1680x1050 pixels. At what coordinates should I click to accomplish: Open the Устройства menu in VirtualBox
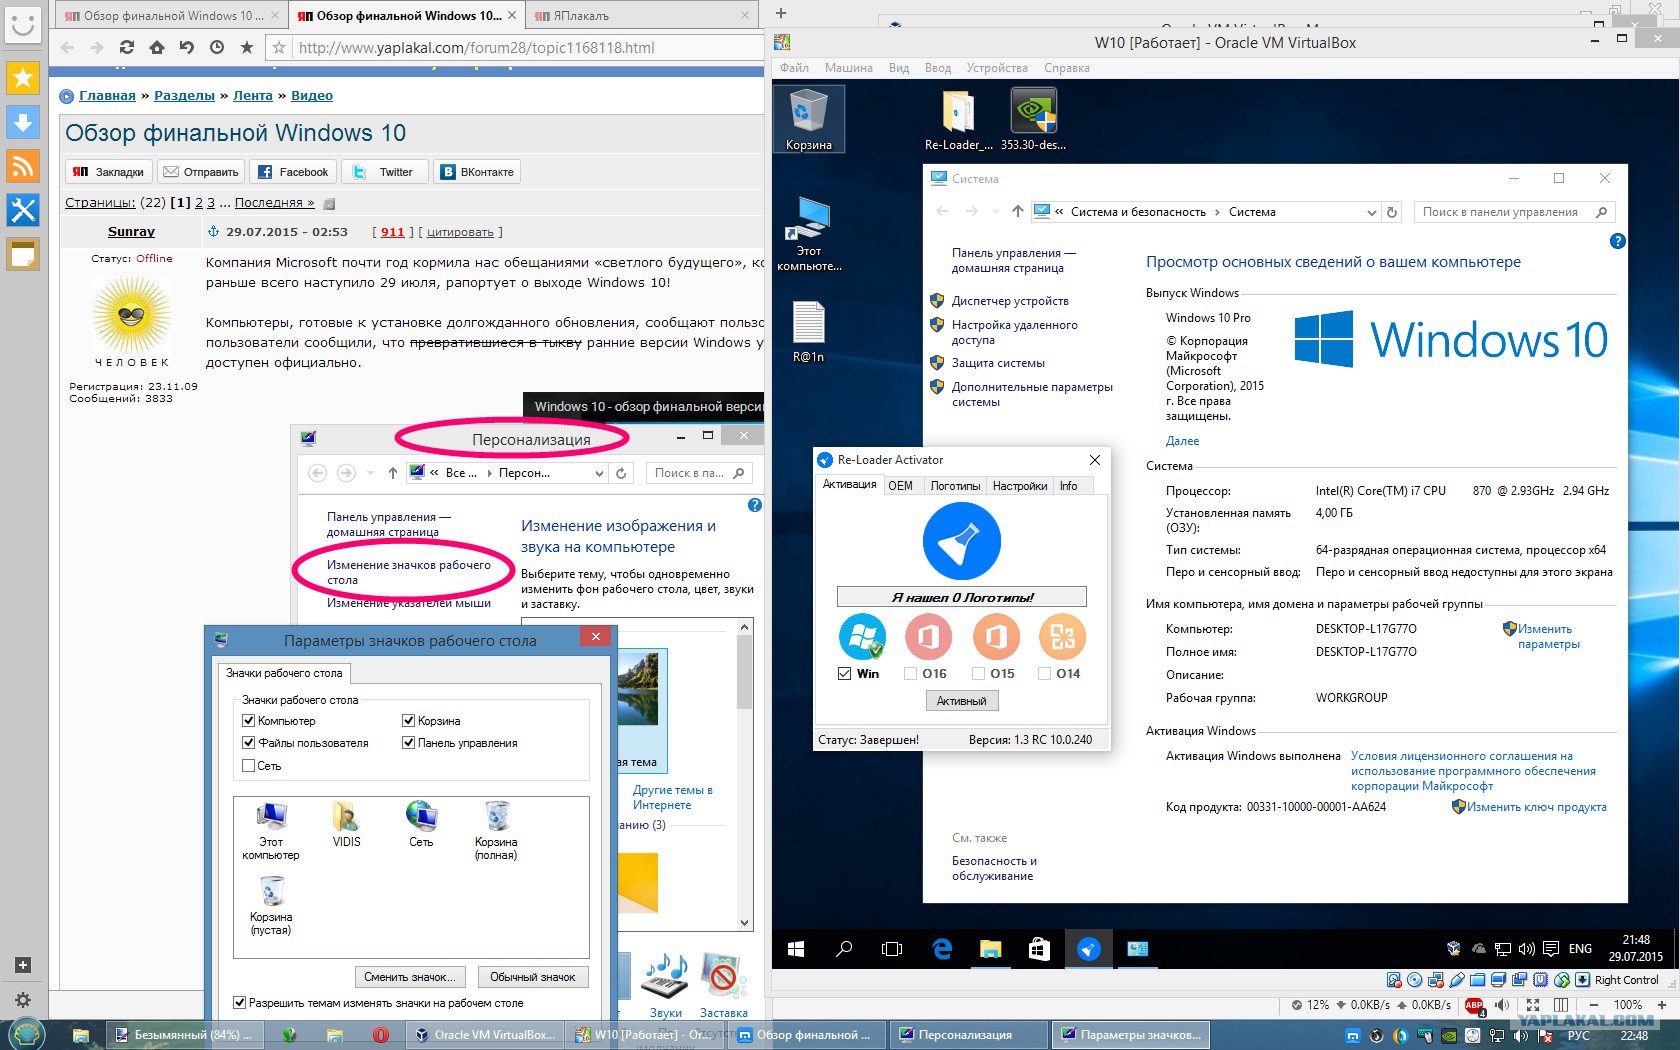[996, 68]
